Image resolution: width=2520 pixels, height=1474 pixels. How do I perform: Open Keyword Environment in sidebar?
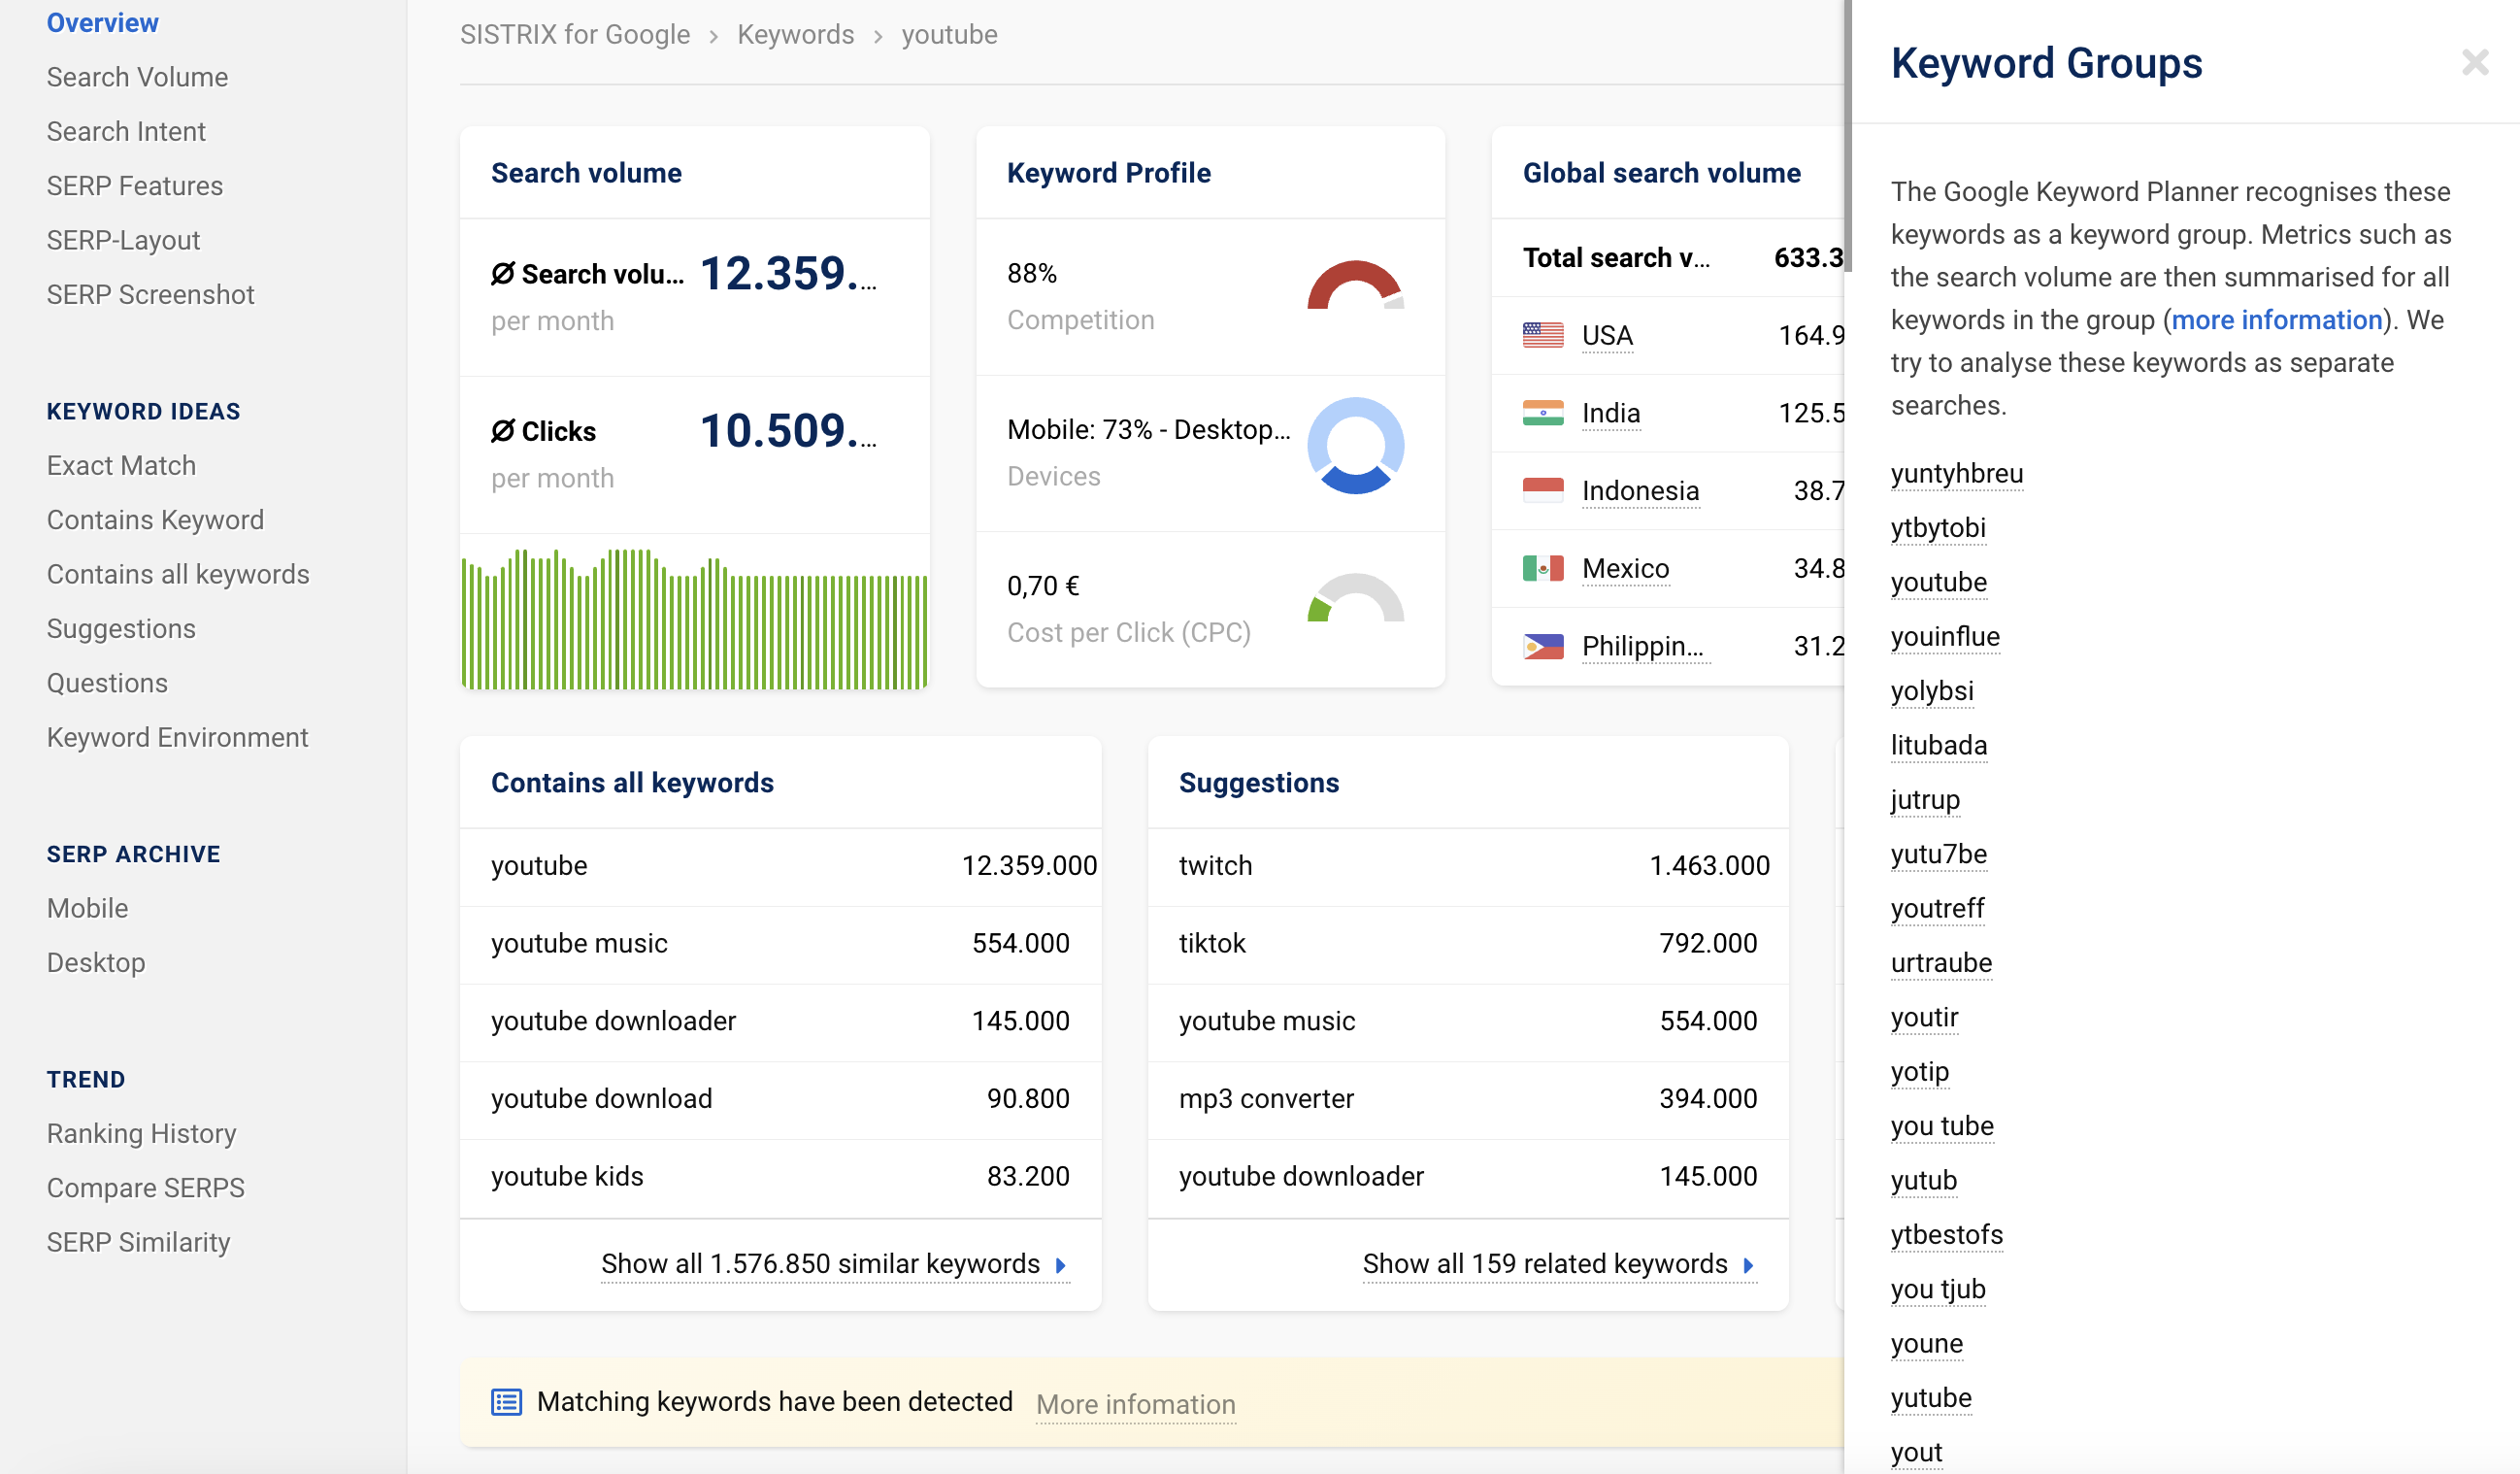click(177, 737)
